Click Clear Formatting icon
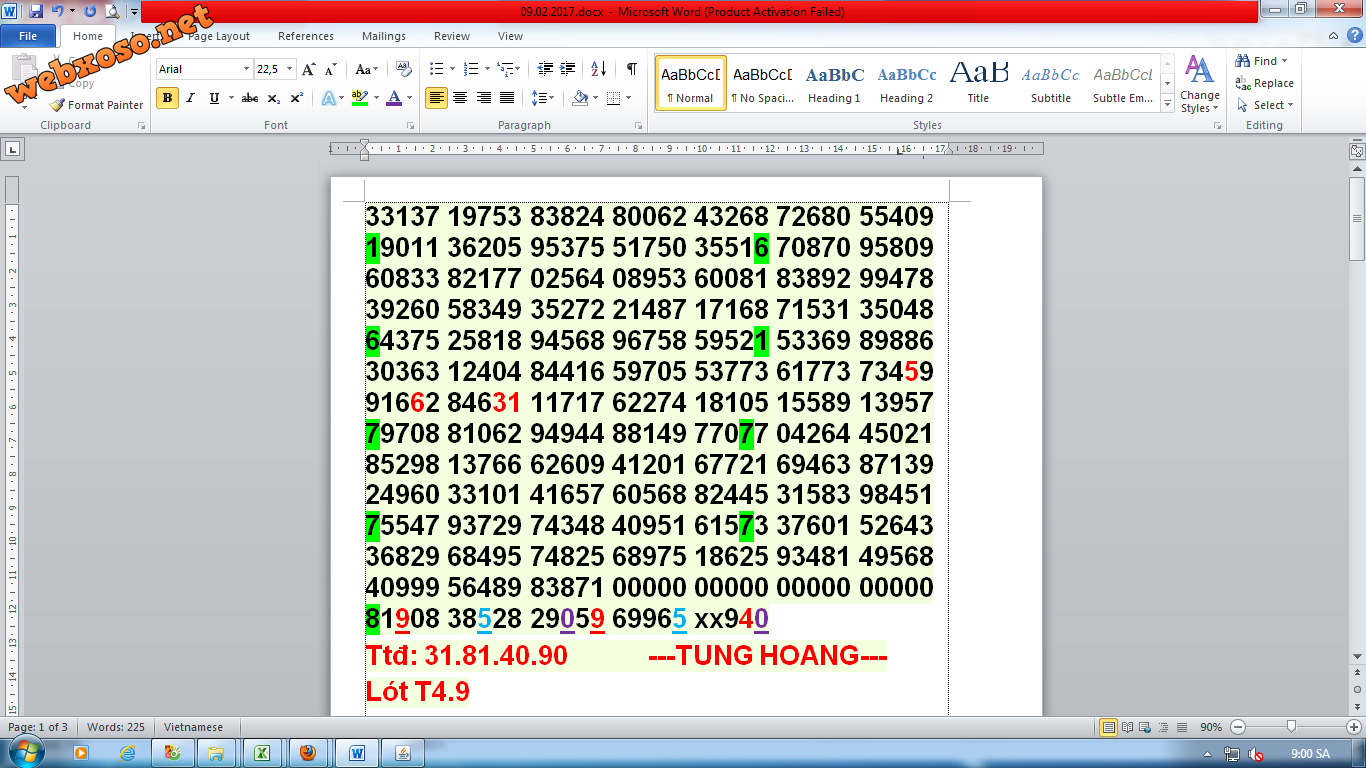 tap(404, 69)
